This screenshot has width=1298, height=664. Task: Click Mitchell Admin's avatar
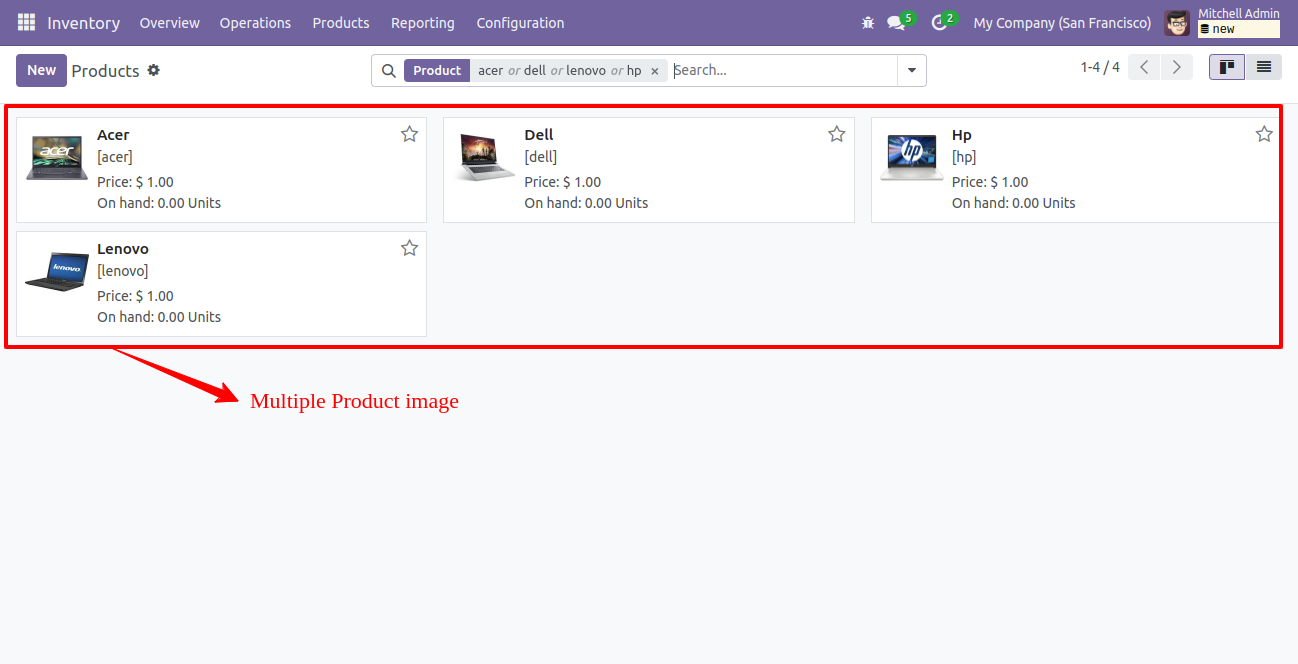(1178, 22)
